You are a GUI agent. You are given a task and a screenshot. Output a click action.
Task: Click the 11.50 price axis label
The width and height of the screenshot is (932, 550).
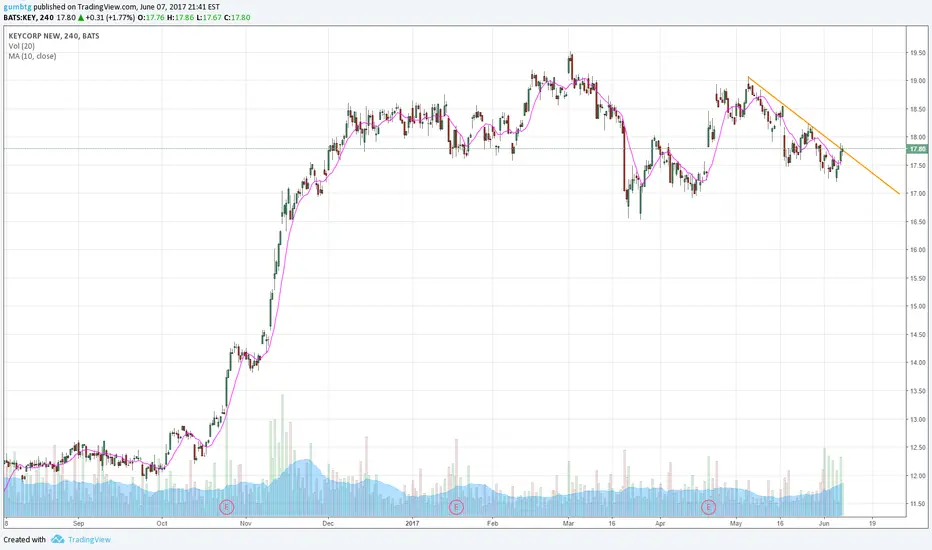click(x=918, y=504)
